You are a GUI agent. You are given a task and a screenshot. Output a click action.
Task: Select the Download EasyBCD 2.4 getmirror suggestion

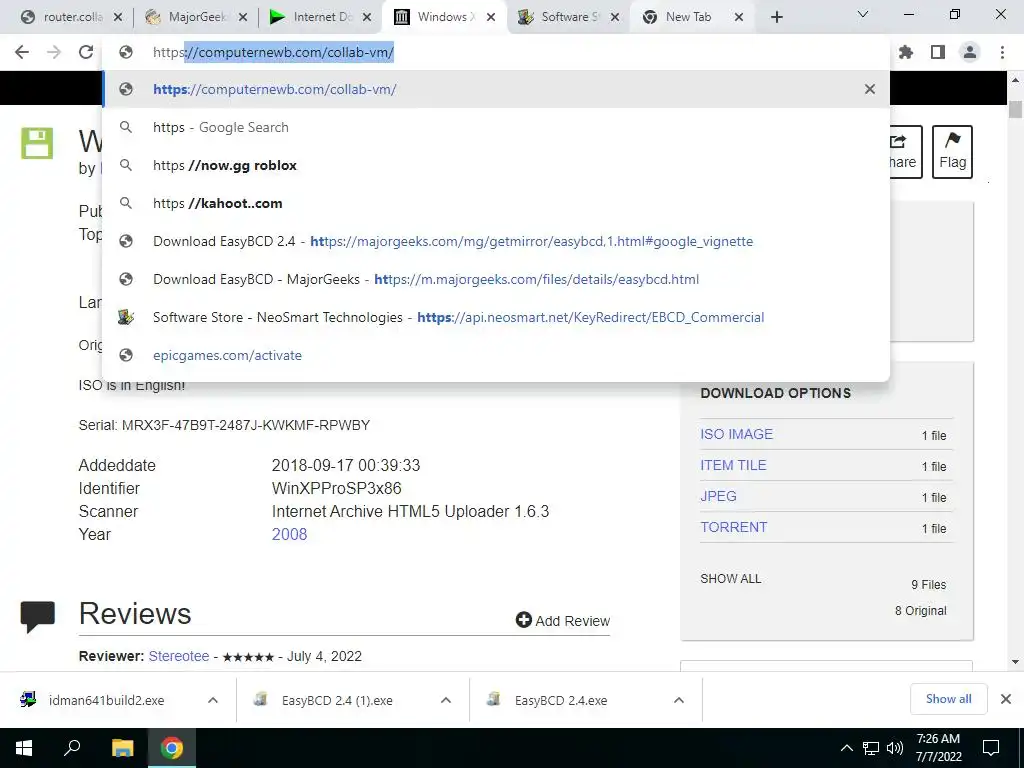pyautogui.click(x=496, y=241)
